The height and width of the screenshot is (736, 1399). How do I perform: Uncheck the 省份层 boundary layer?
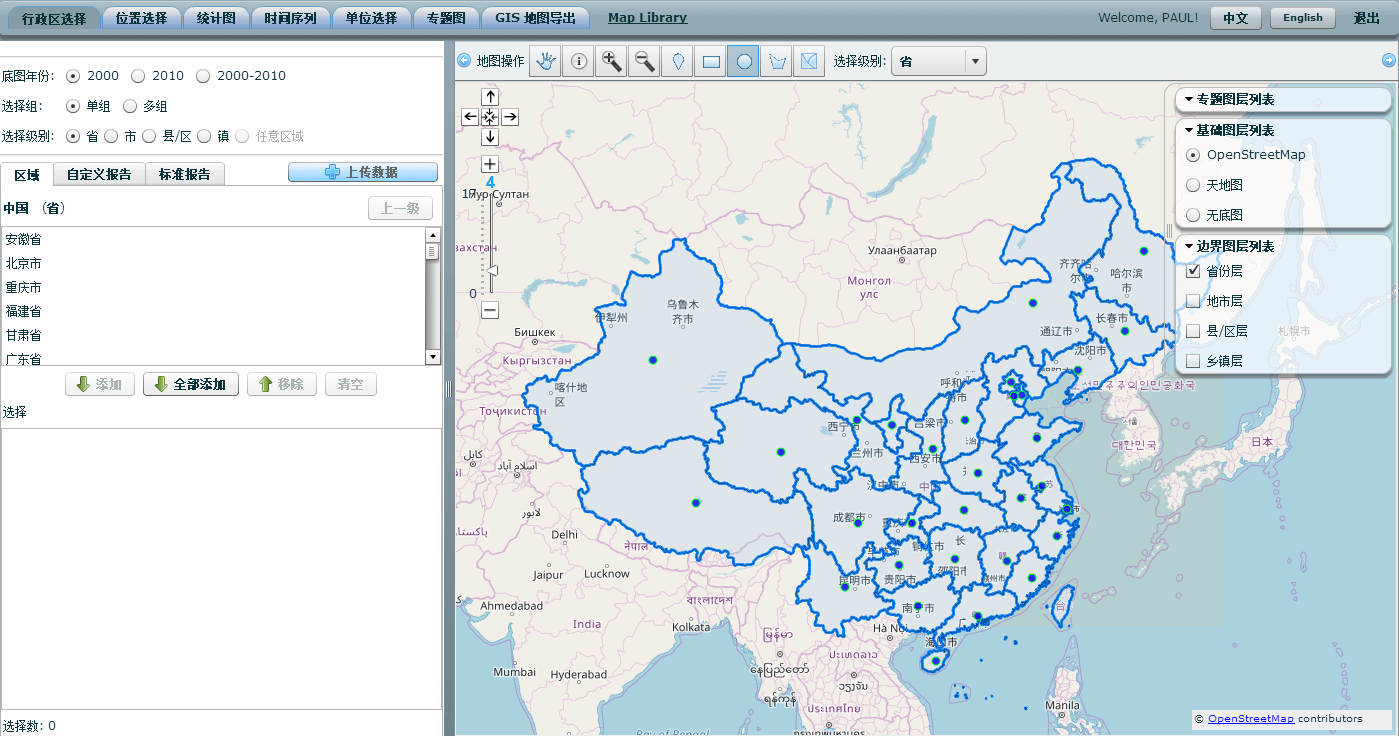pos(1193,271)
